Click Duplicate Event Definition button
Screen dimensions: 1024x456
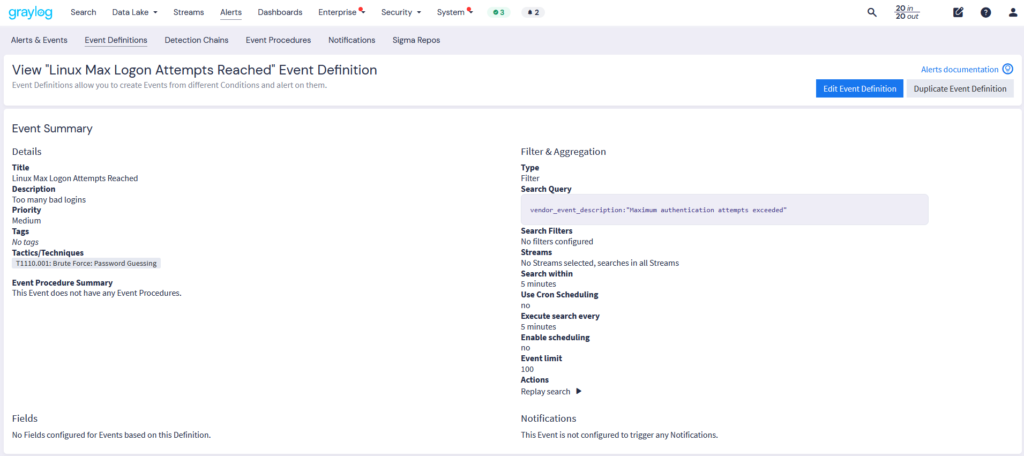pos(960,89)
